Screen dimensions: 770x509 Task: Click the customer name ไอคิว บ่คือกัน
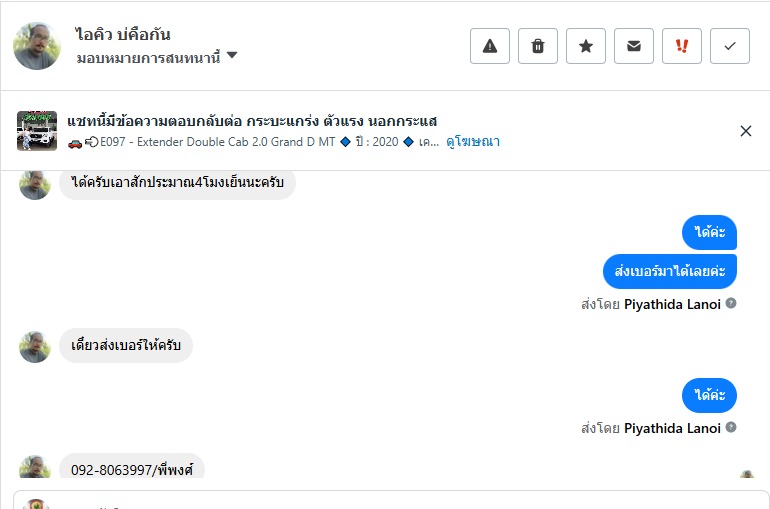pos(123,35)
